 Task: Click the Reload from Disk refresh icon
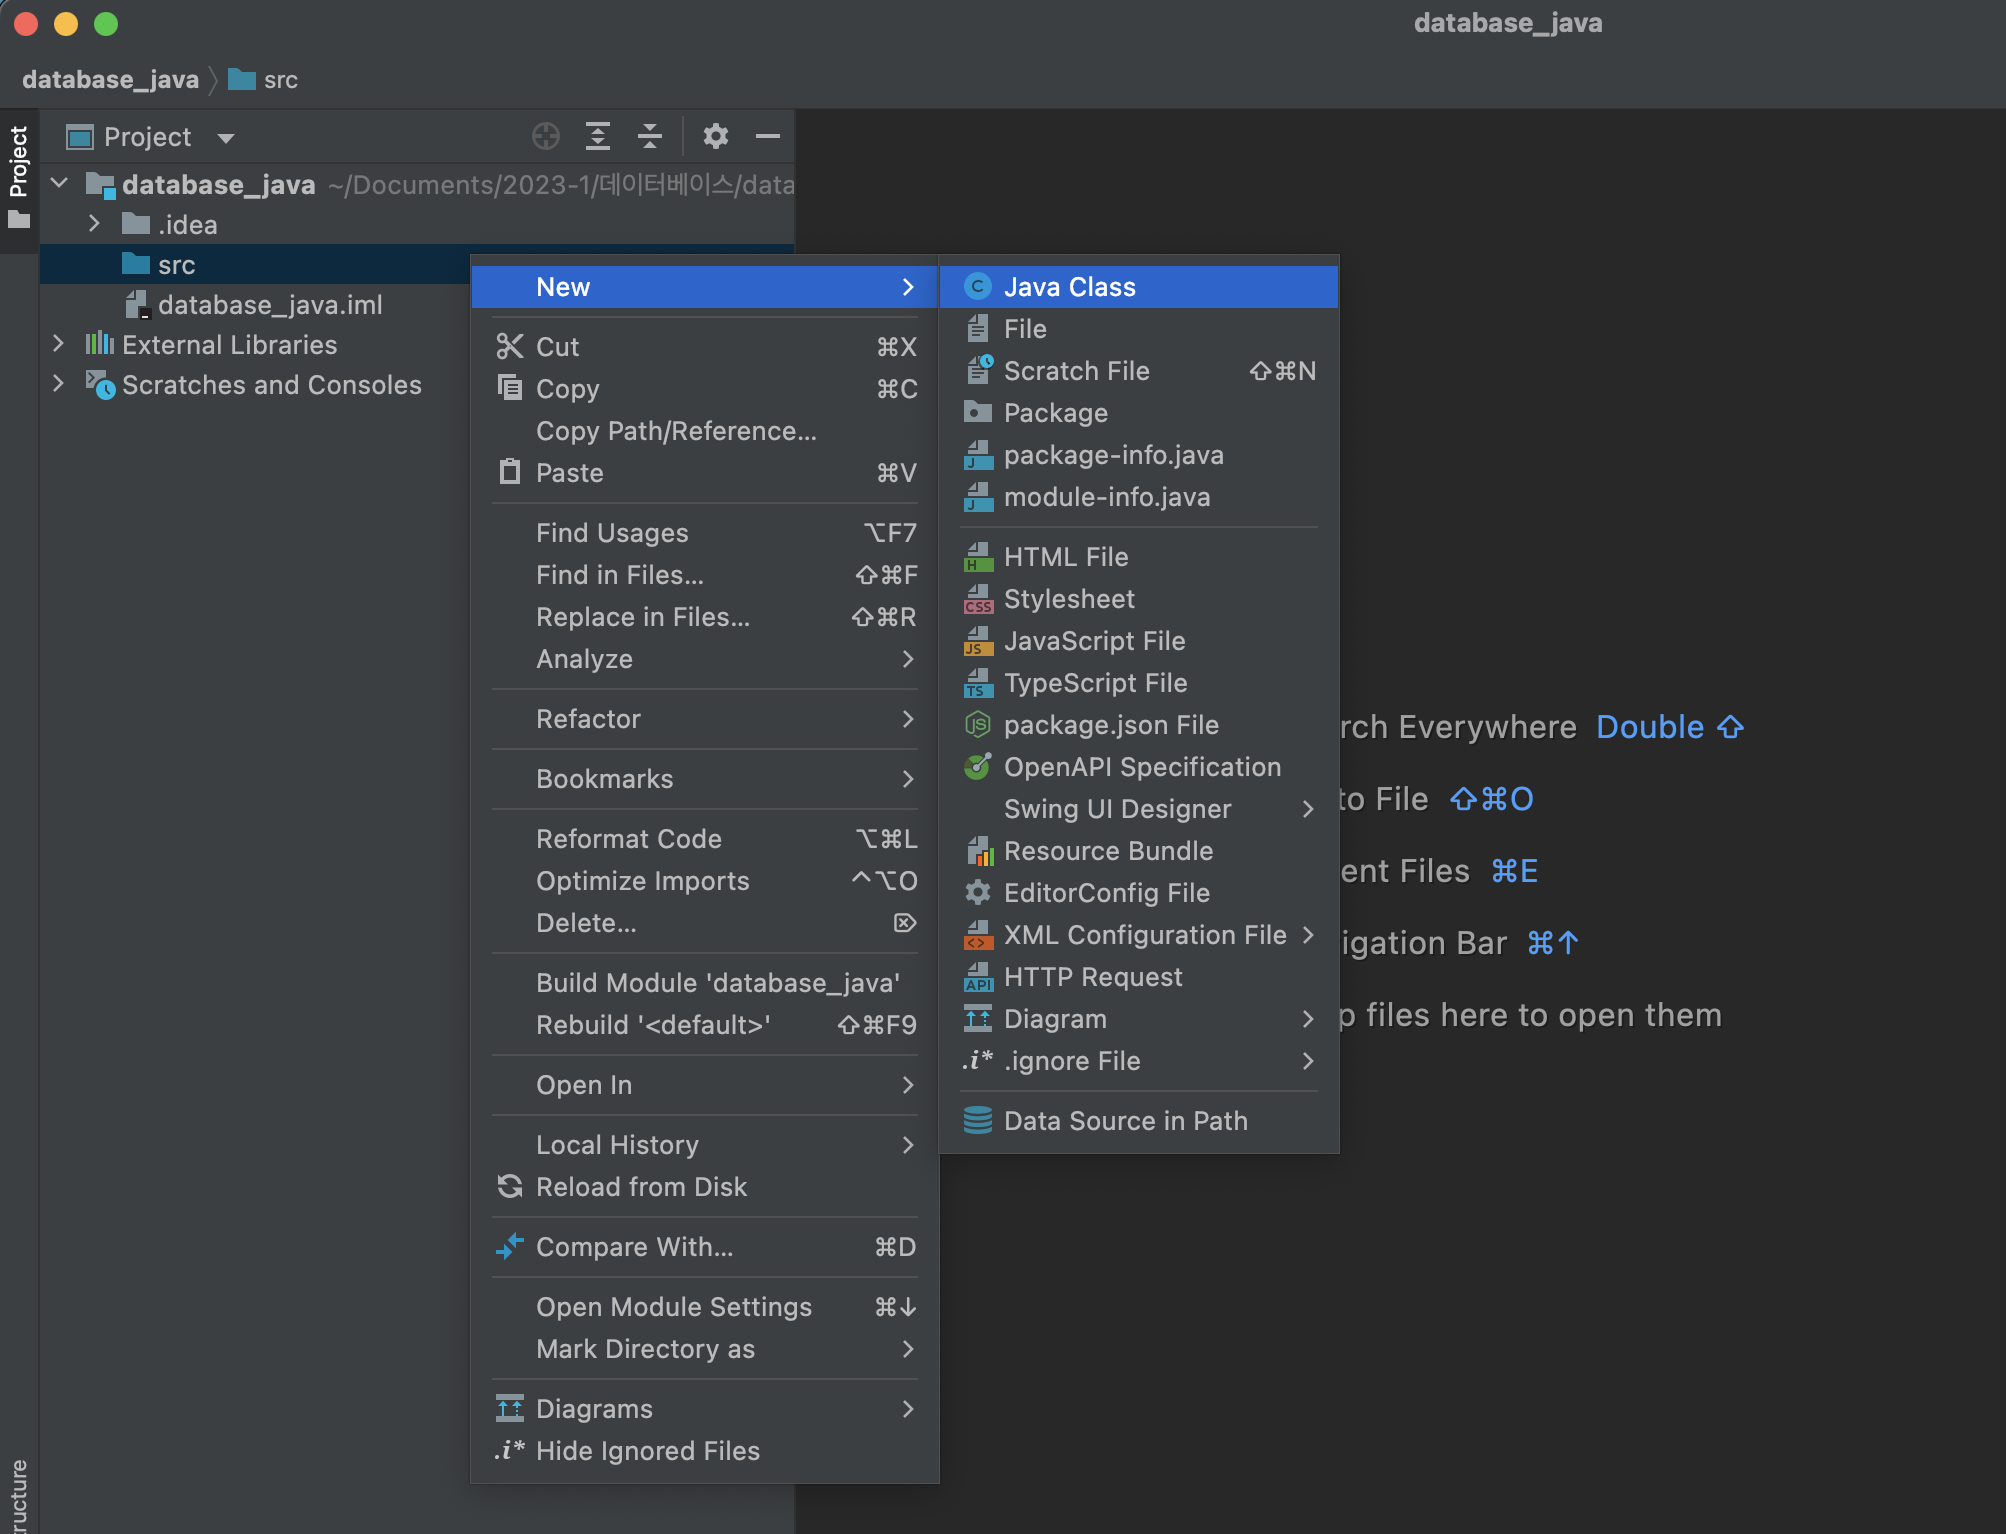(x=510, y=1187)
